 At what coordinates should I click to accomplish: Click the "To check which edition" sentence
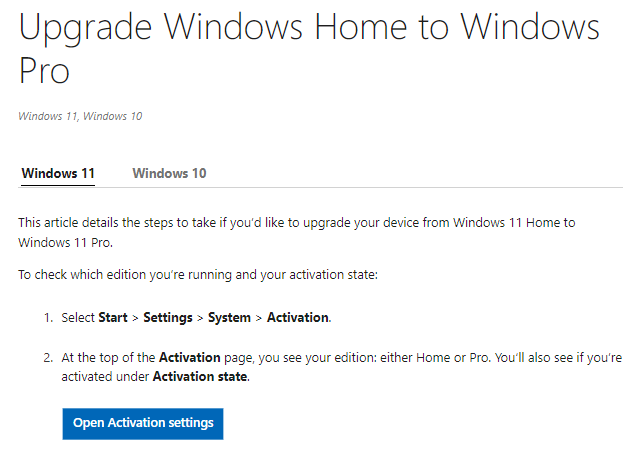click(x=198, y=275)
